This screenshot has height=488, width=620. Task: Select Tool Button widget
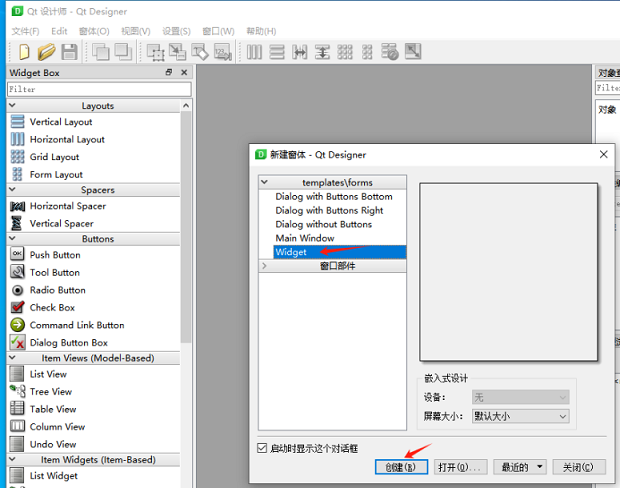click(94, 272)
